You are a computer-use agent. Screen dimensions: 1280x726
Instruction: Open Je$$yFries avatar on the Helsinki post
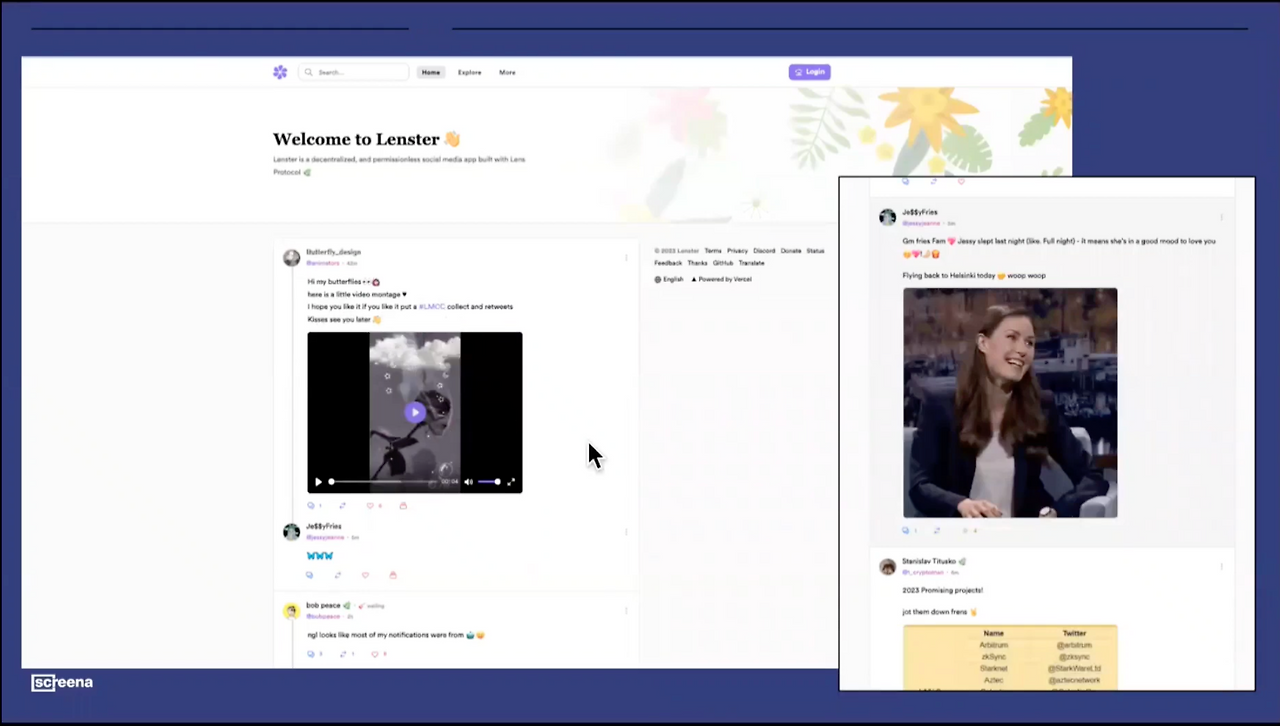887,217
